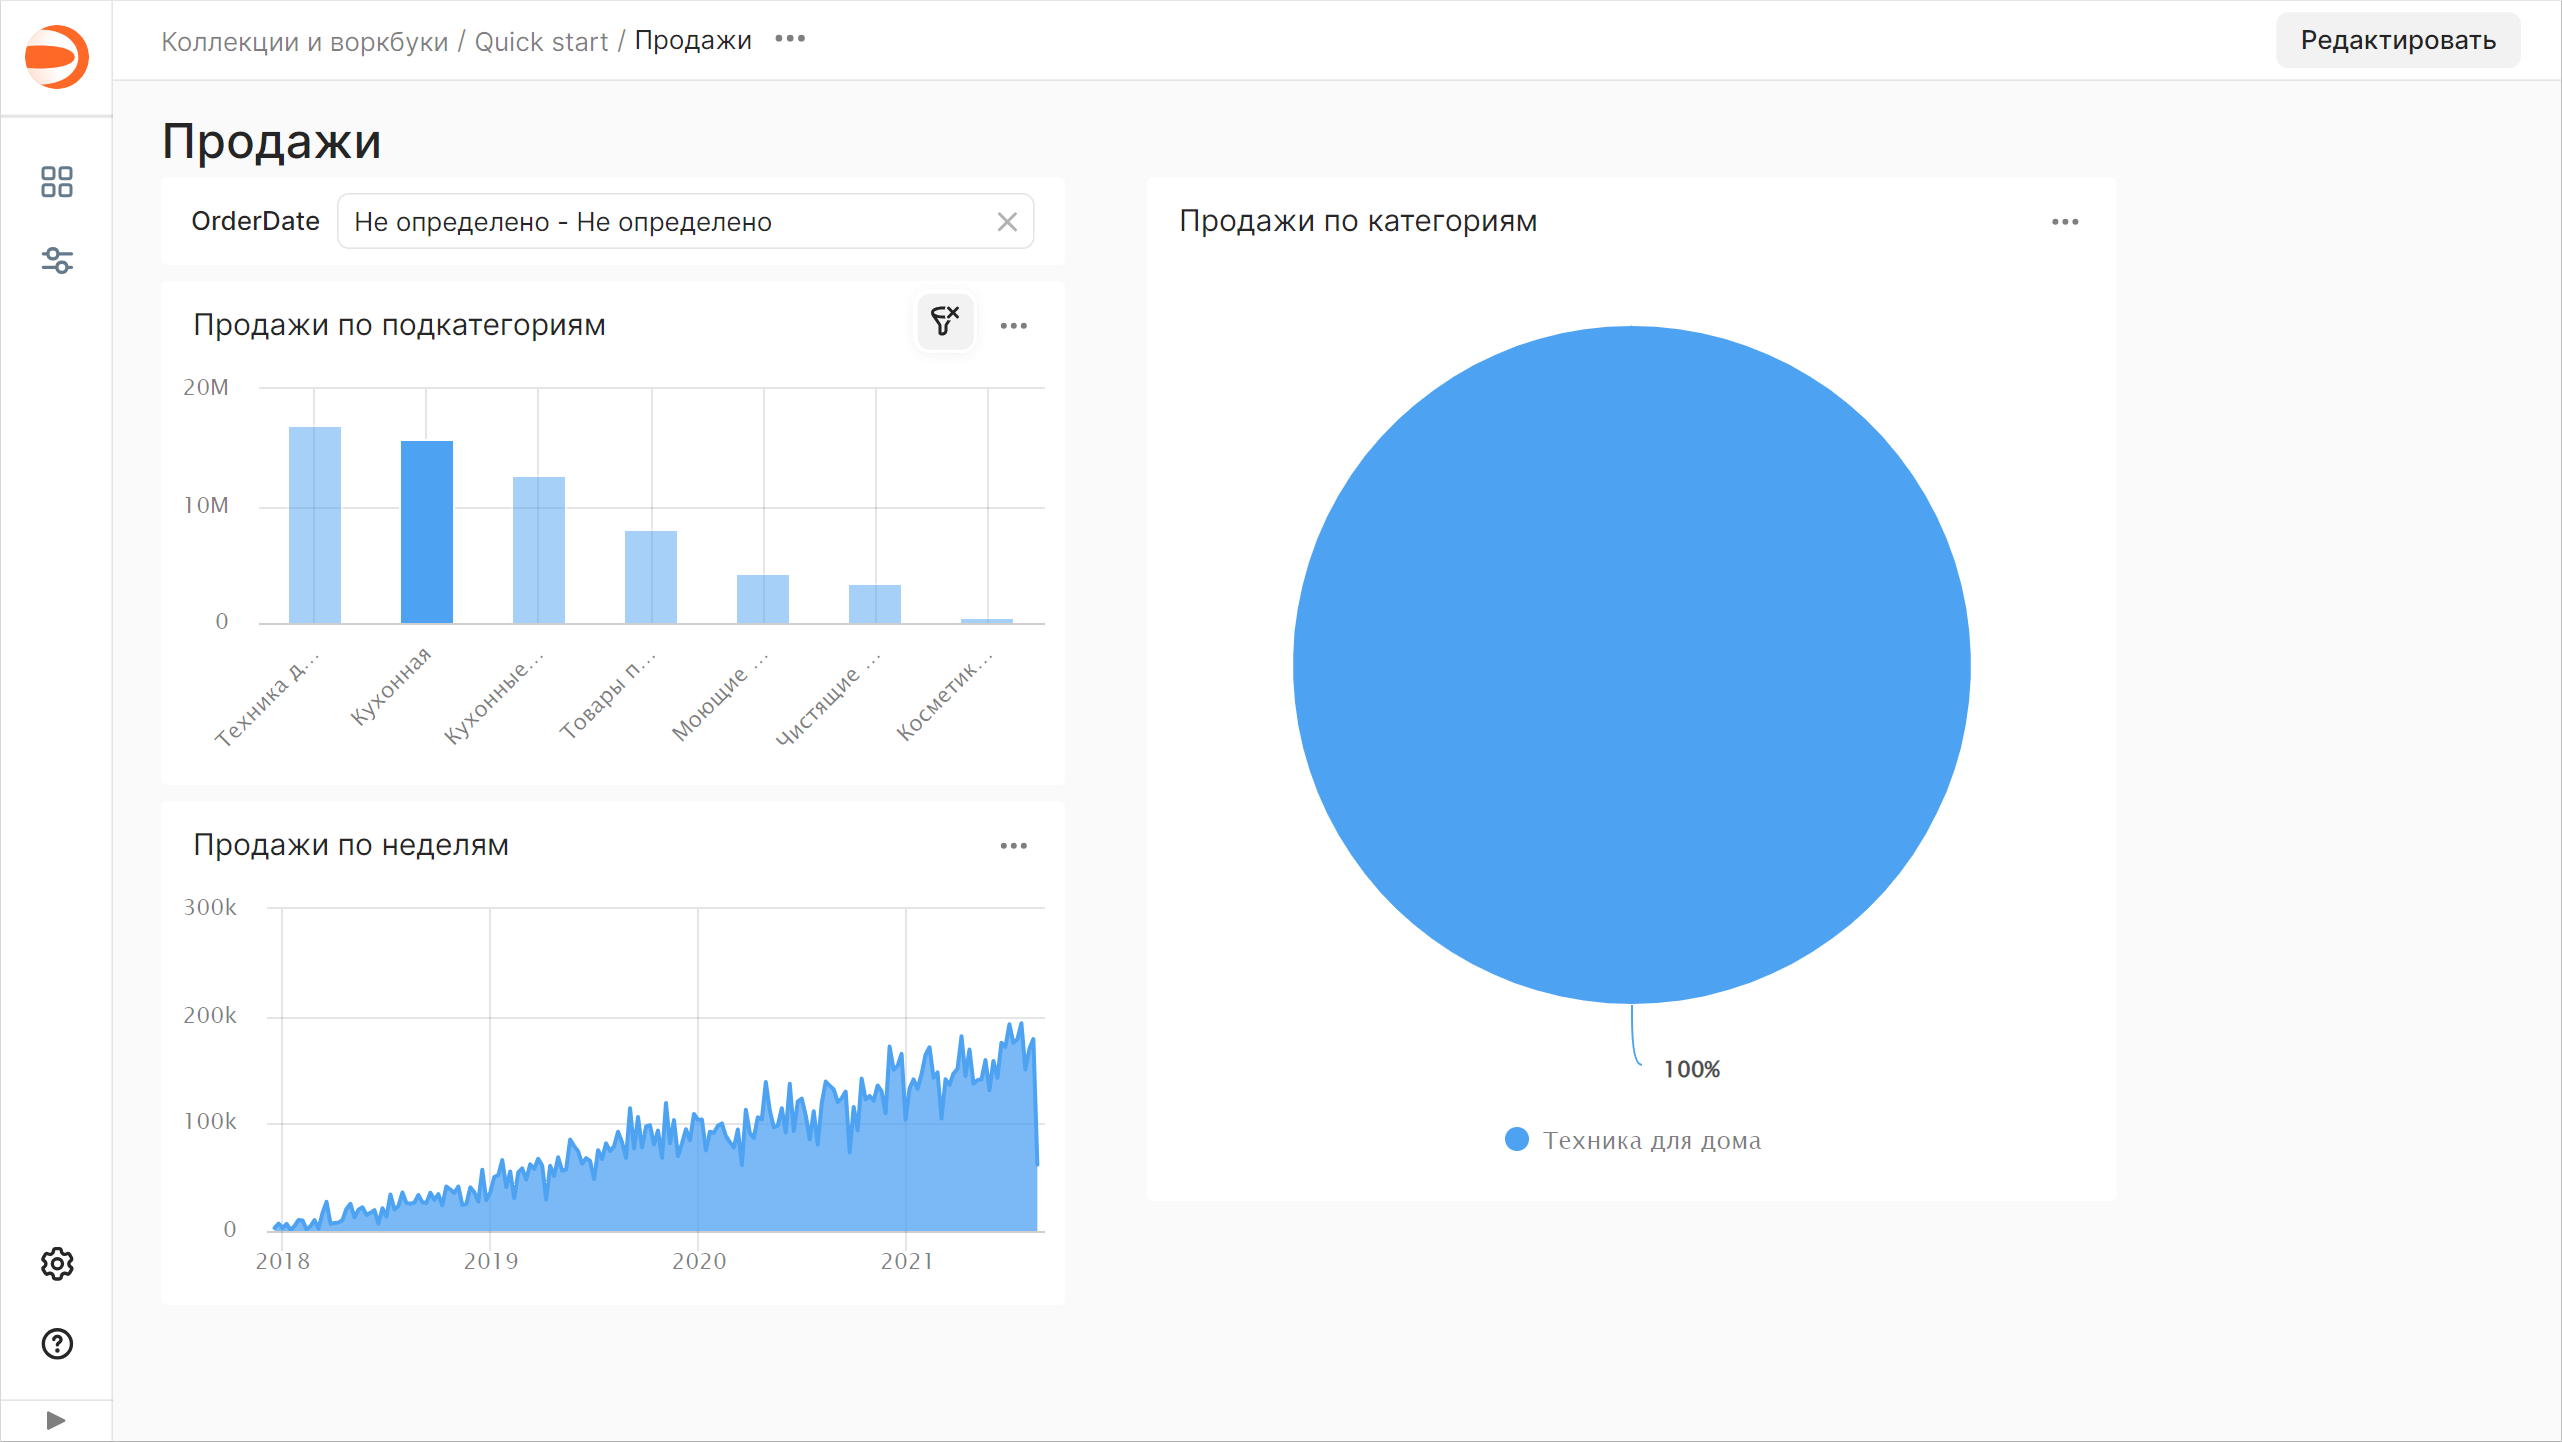Viewport: 2562px width, 1442px height.
Task: Open the help question mark icon
Action: 57,1344
